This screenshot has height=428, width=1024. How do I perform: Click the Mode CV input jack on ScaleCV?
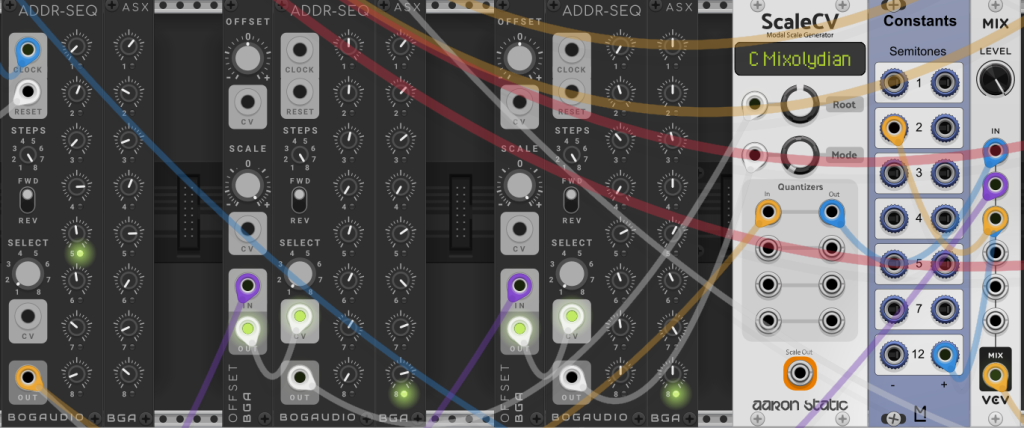point(755,155)
